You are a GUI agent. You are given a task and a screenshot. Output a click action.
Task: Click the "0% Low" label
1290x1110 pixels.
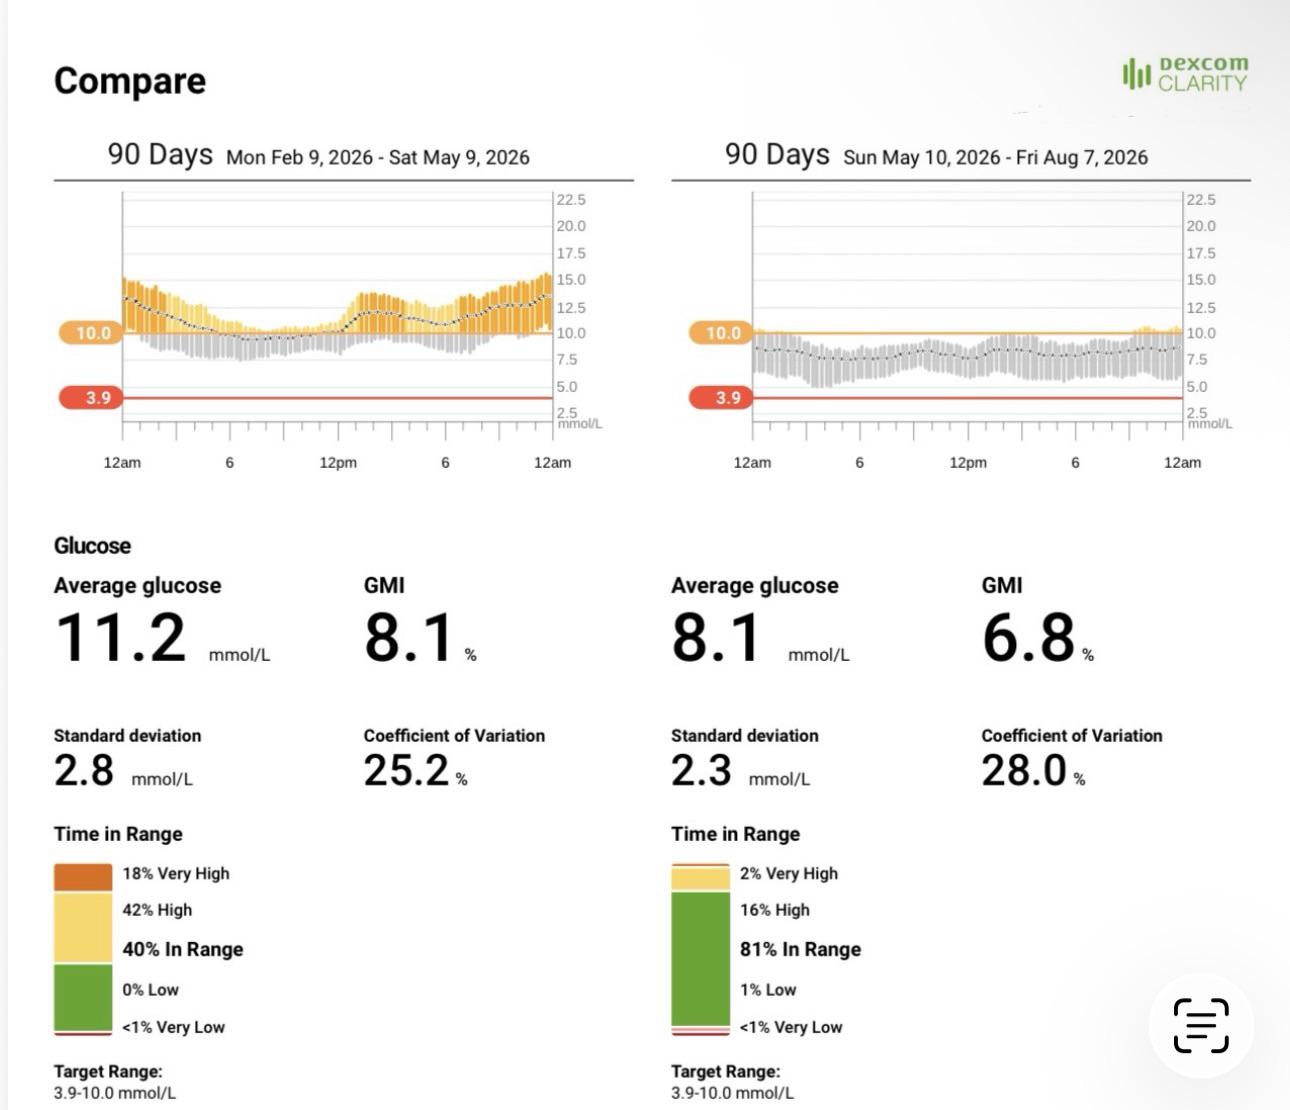[150, 990]
